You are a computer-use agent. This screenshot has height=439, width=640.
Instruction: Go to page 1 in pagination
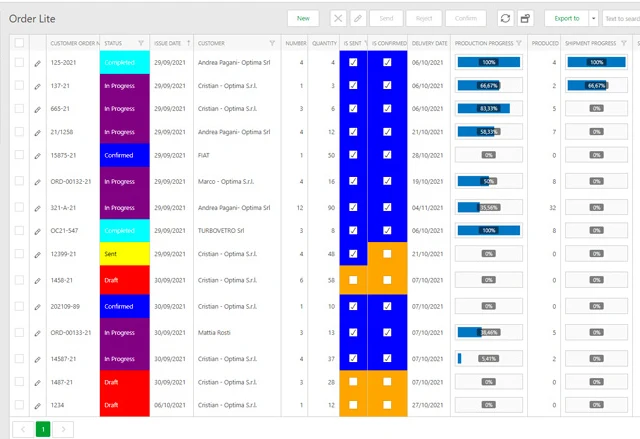(43, 429)
